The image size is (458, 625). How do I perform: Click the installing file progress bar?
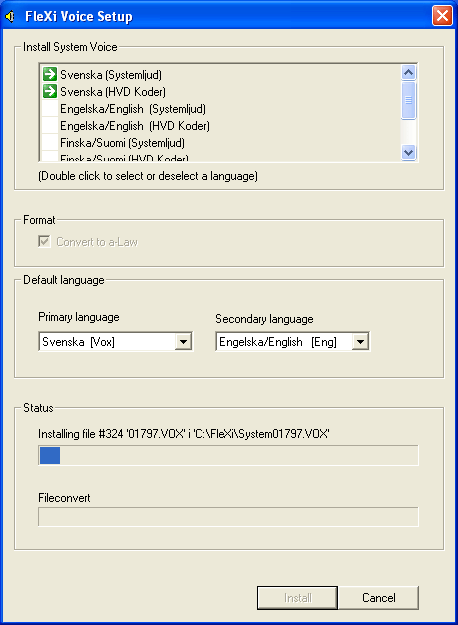(228, 455)
